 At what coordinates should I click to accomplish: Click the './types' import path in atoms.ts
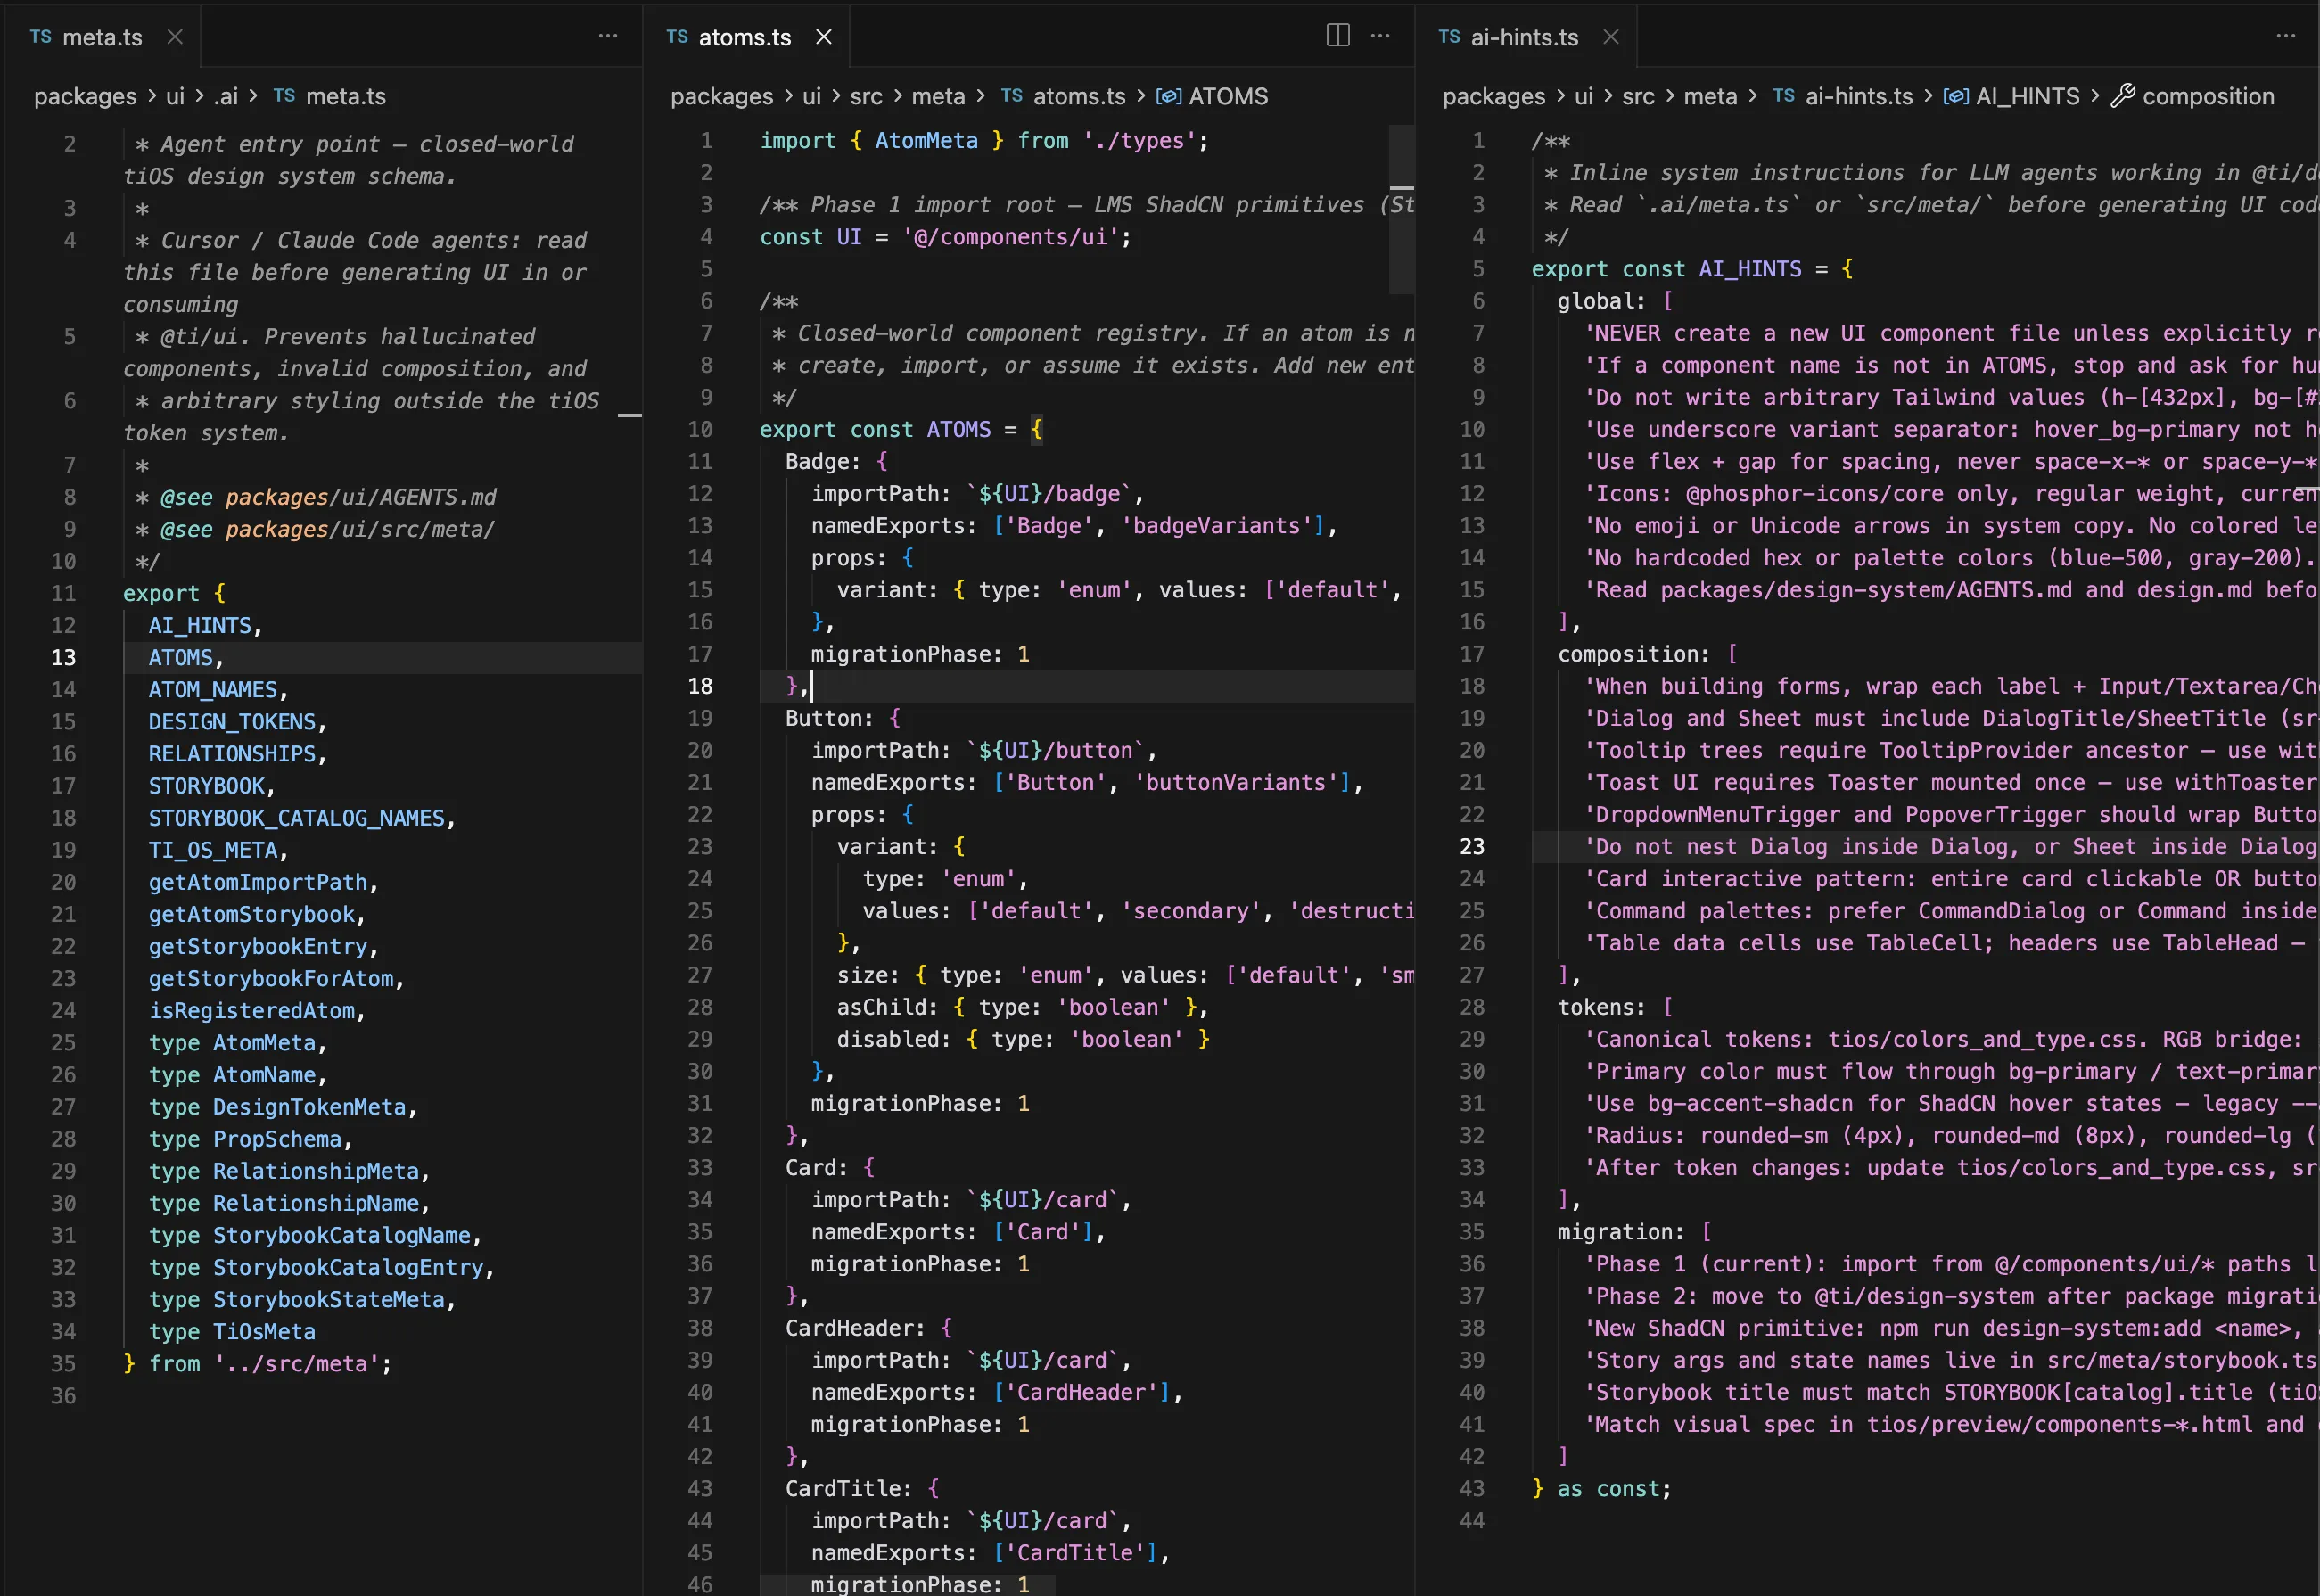click(x=1140, y=141)
